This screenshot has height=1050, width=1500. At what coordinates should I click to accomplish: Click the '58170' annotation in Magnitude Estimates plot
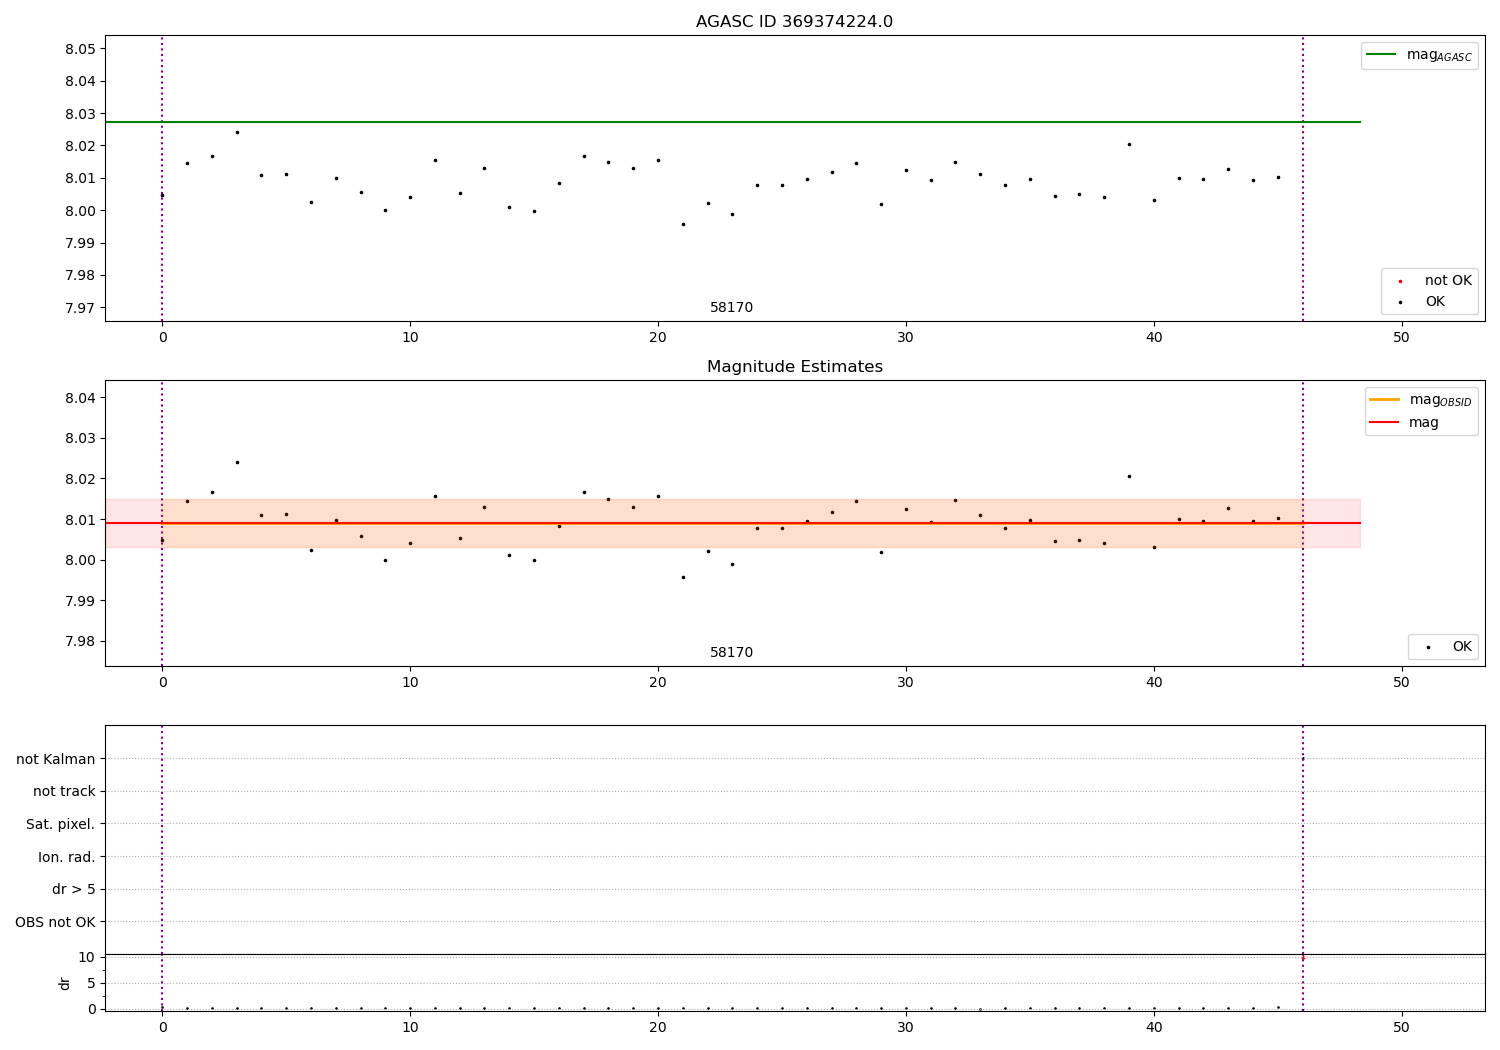pos(731,653)
